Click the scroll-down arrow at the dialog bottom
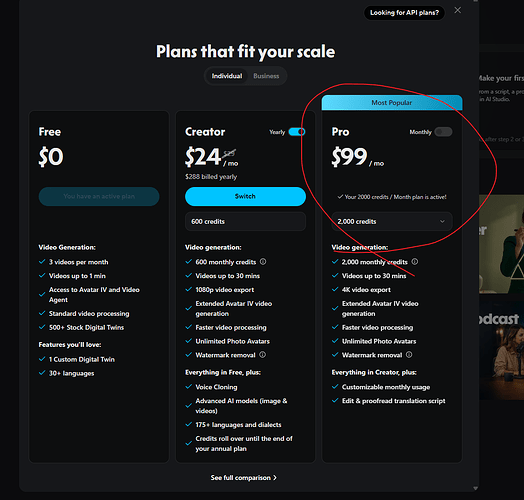This screenshot has width=524, height=500. point(475,488)
